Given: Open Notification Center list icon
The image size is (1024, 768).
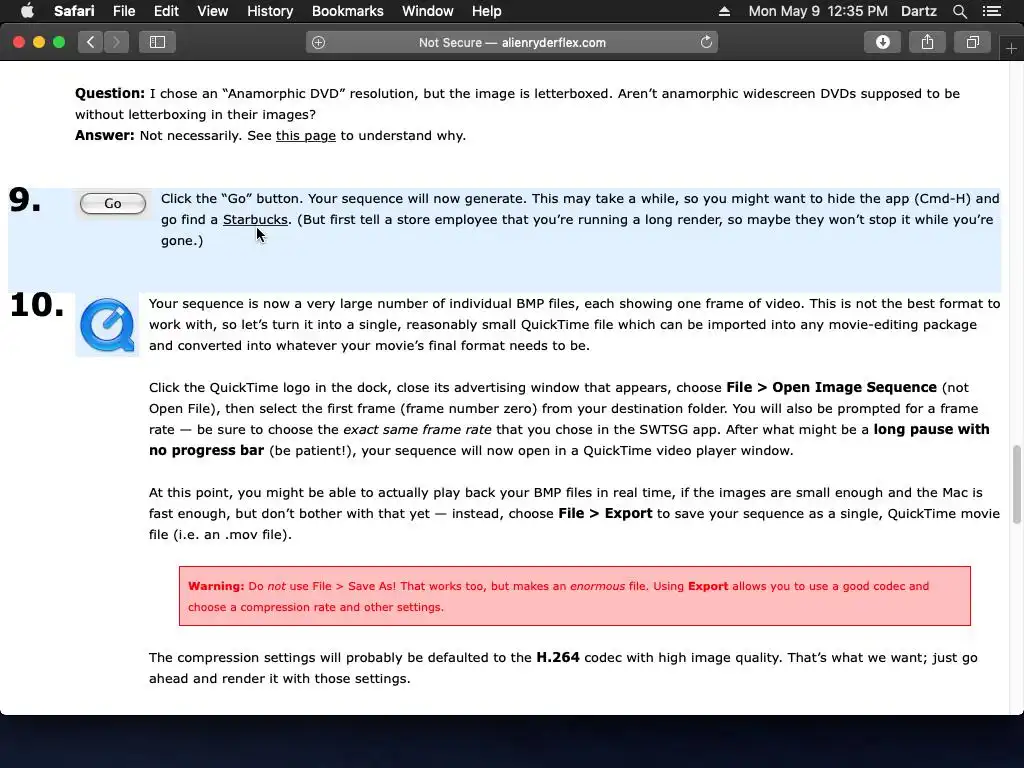Looking at the screenshot, I should [991, 11].
